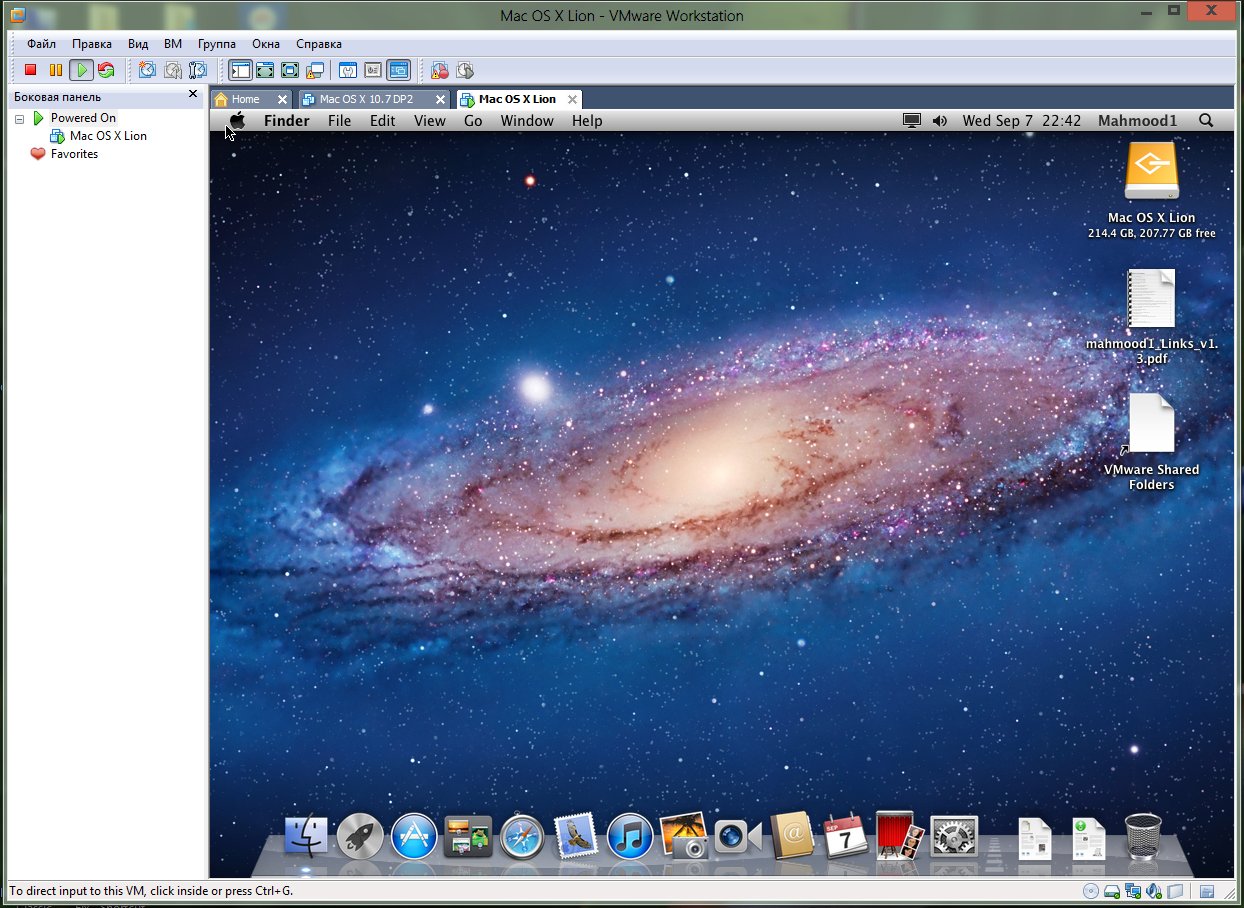Close the Home tab
Image resolution: width=1244 pixels, height=908 pixels.
point(283,99)
